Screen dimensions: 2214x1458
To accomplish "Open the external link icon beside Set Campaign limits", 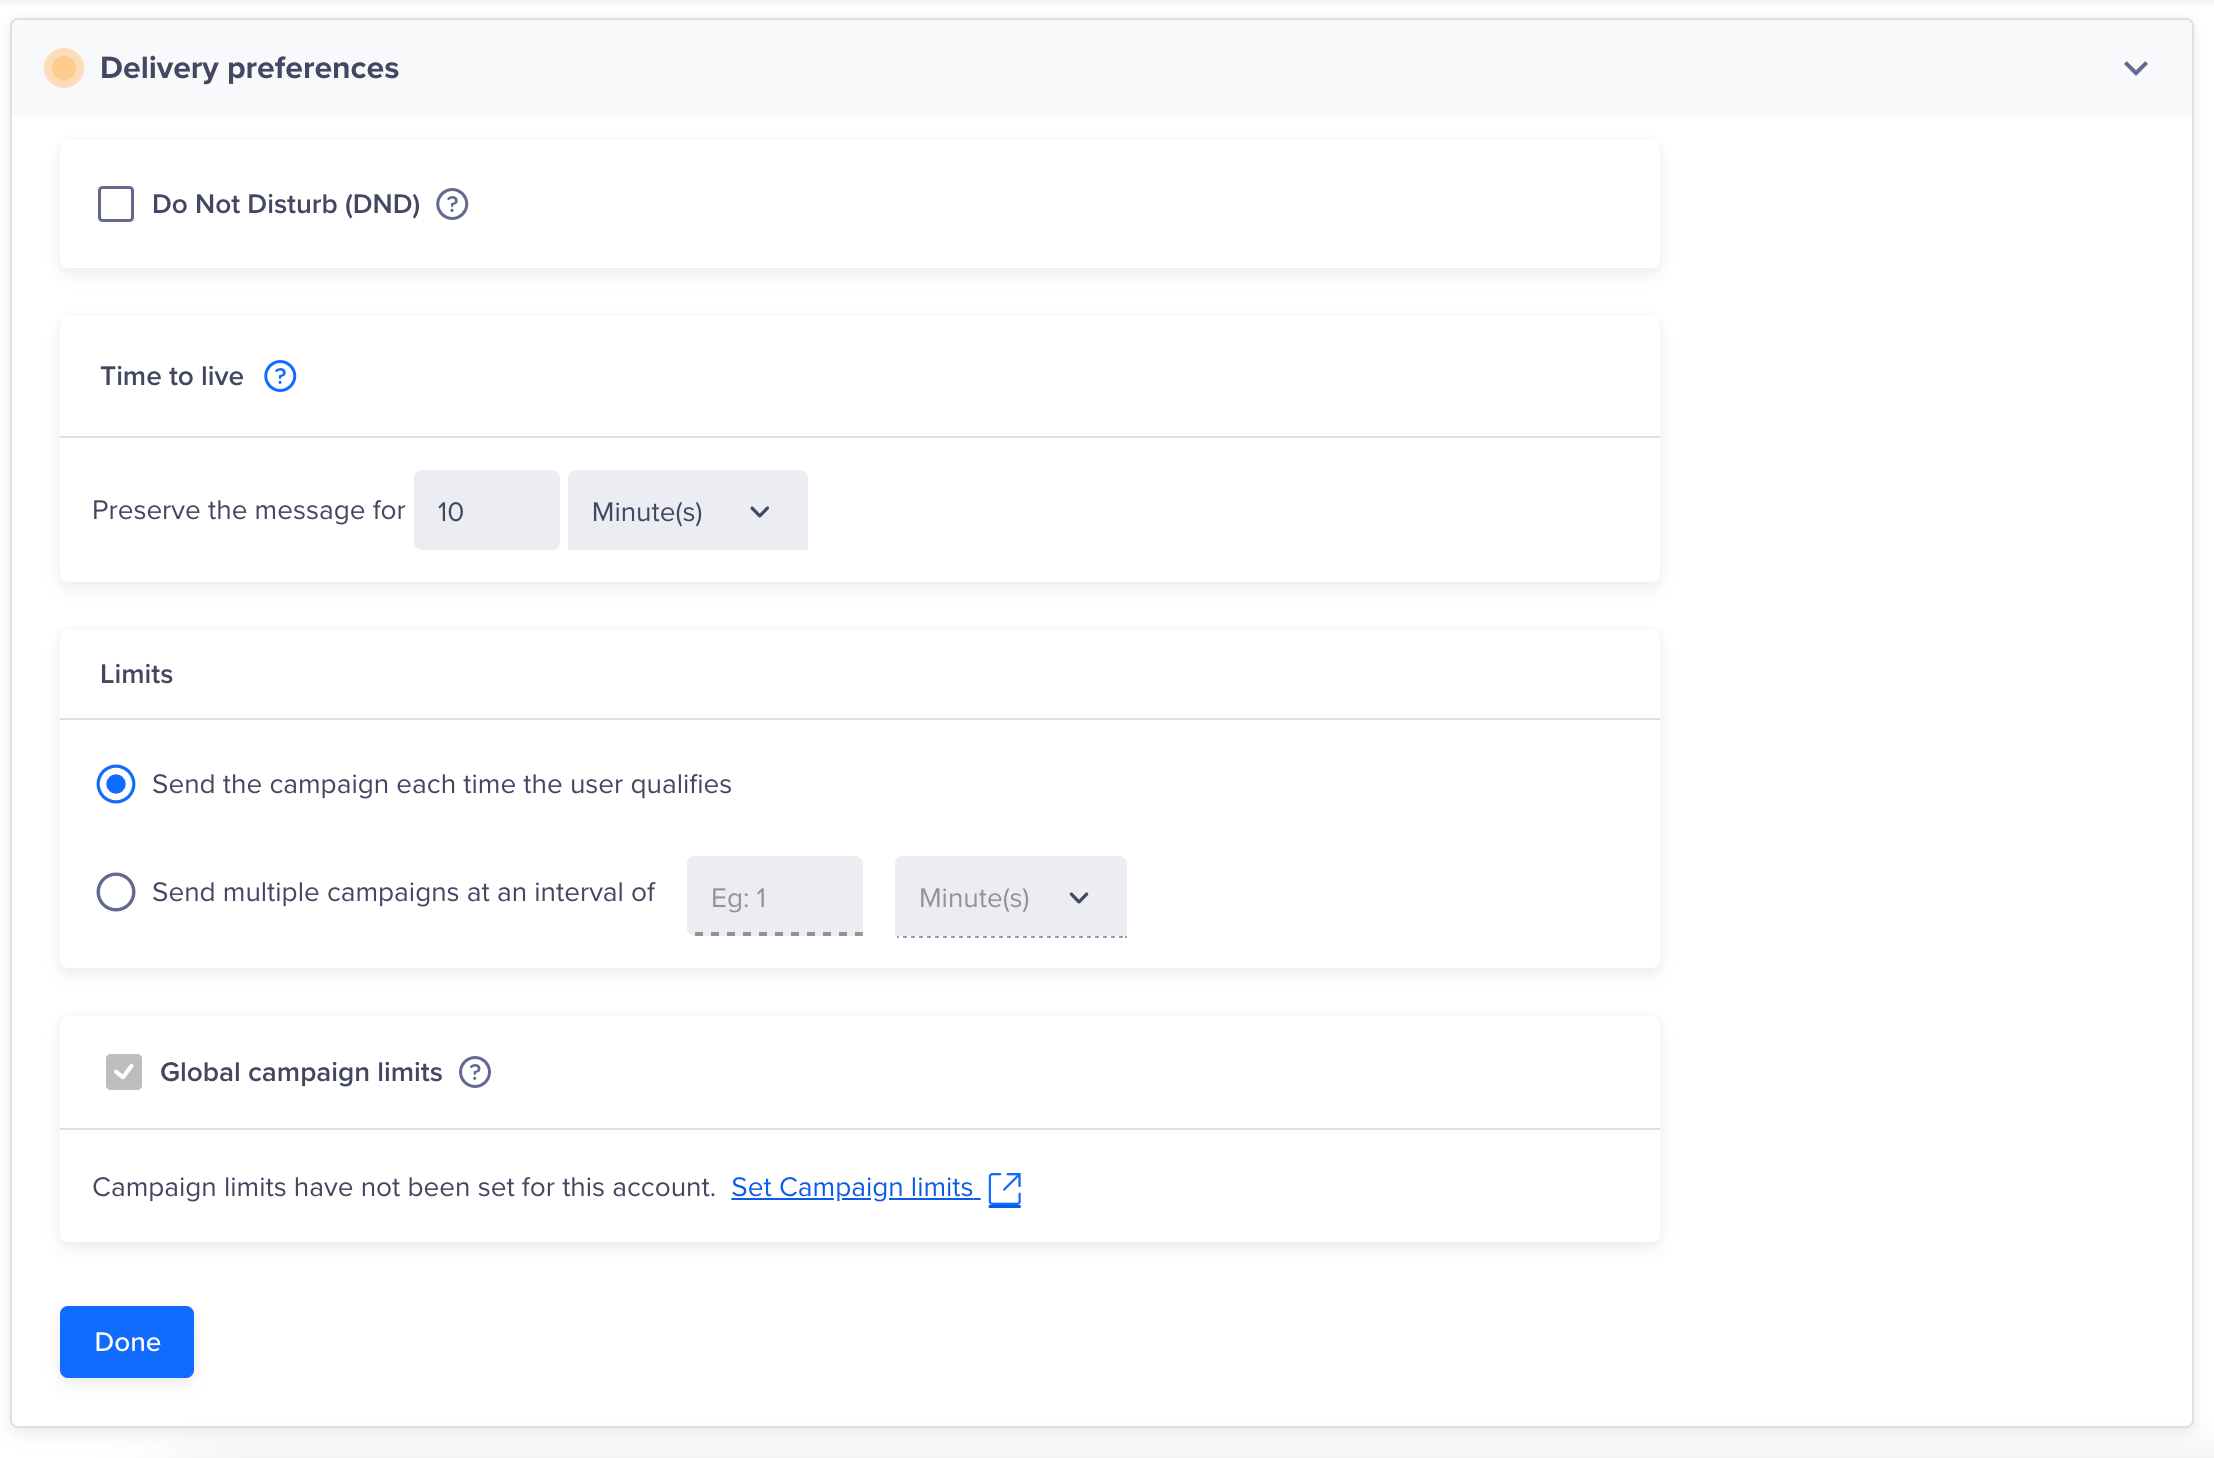I will click(x=1005, y=1188).
